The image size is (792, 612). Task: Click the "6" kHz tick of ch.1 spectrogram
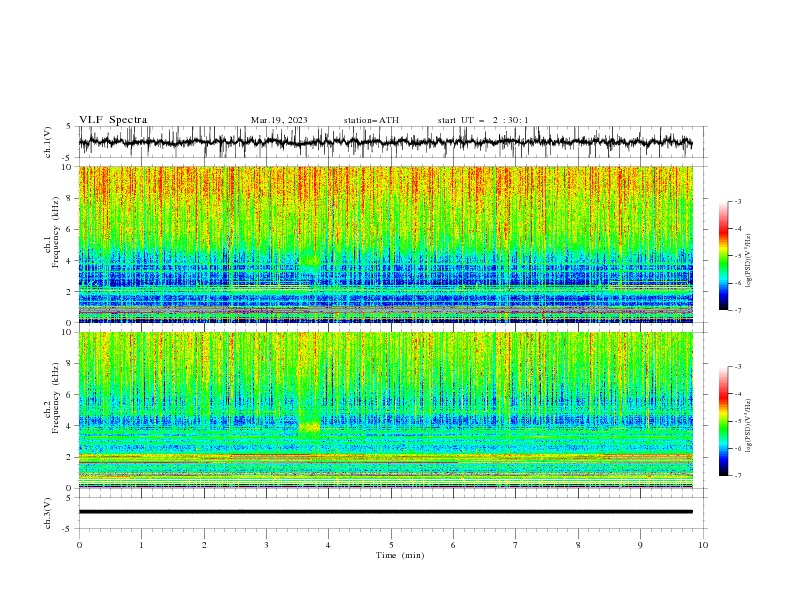click(x=69, y=230)
